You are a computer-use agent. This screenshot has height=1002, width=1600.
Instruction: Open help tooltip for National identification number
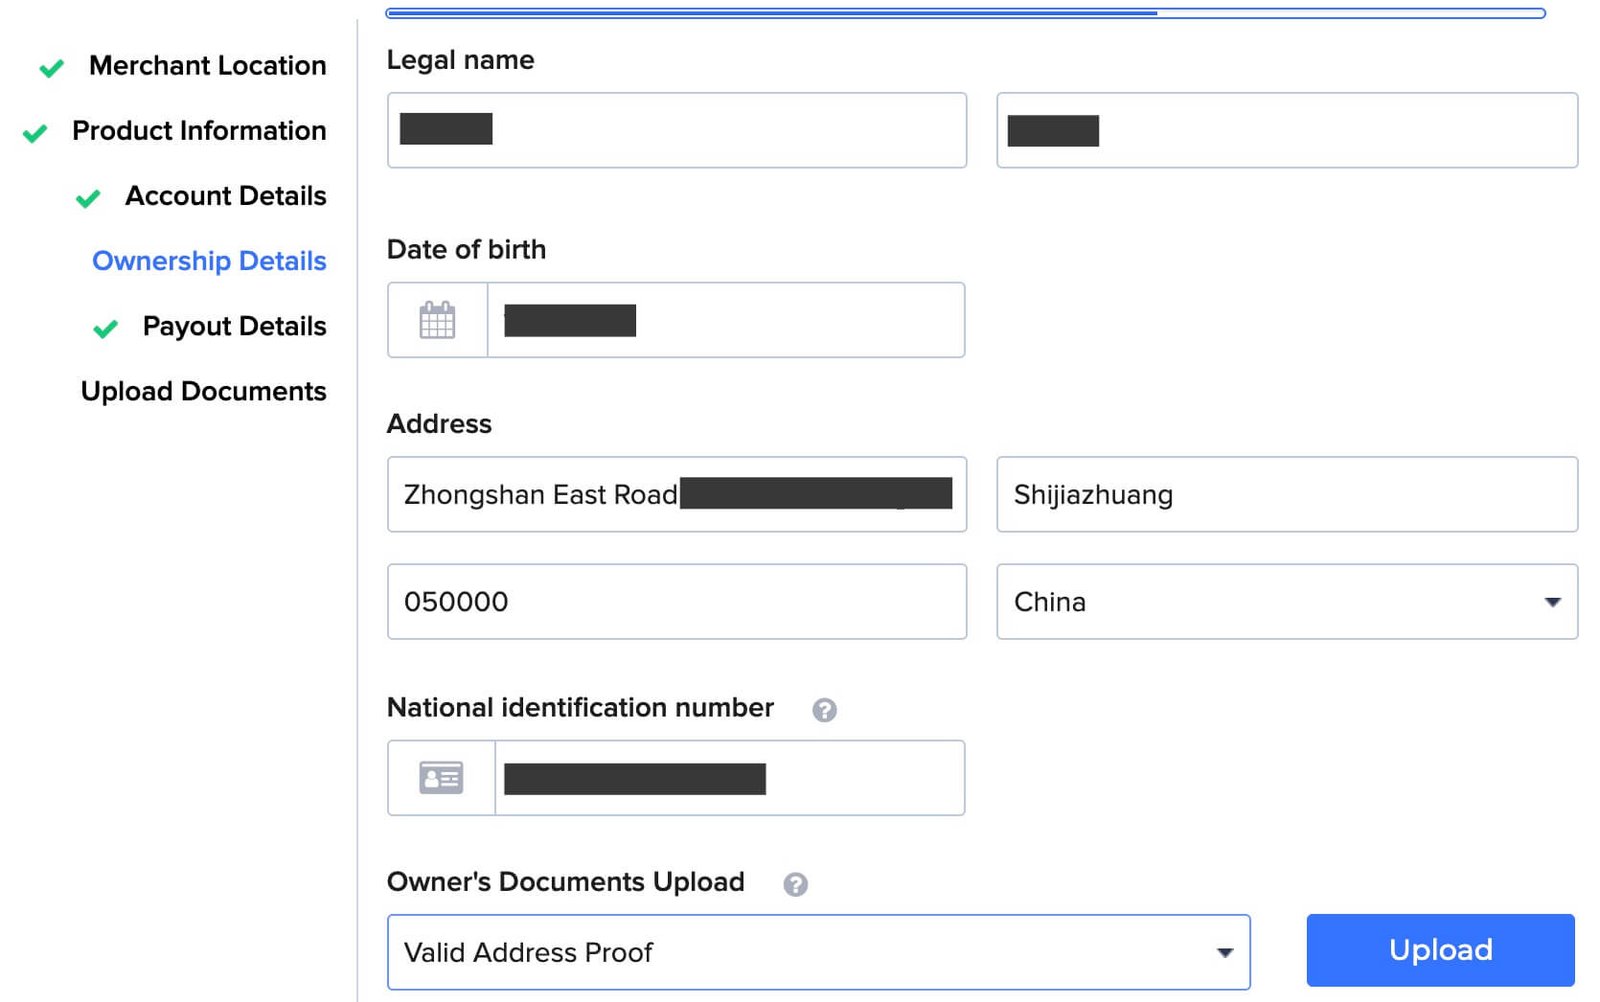click(x=824, y=710)
